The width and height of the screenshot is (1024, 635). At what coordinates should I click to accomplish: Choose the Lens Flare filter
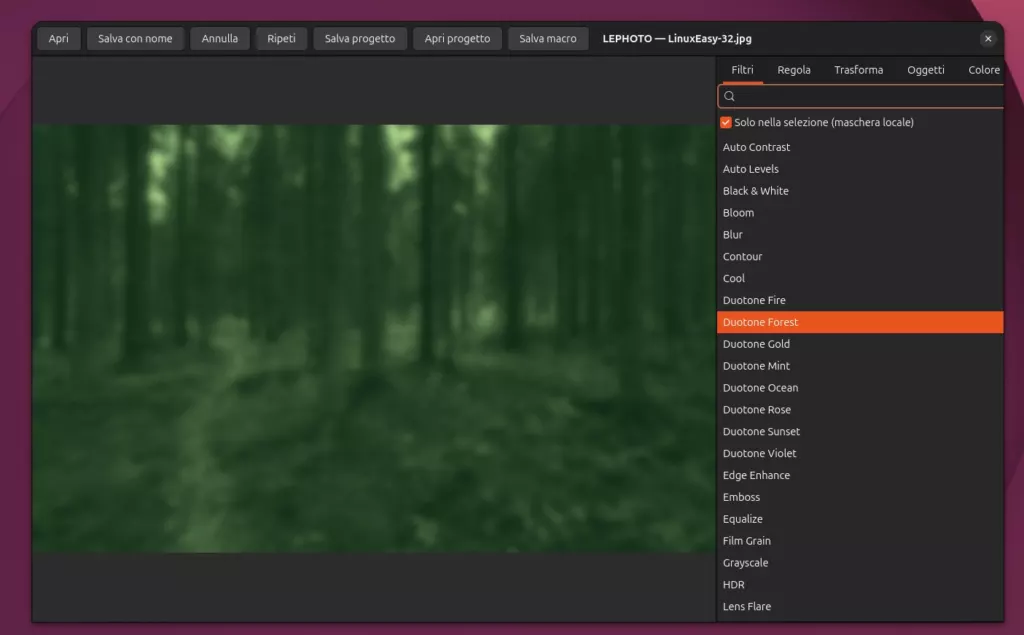click(x=860, y=607)
